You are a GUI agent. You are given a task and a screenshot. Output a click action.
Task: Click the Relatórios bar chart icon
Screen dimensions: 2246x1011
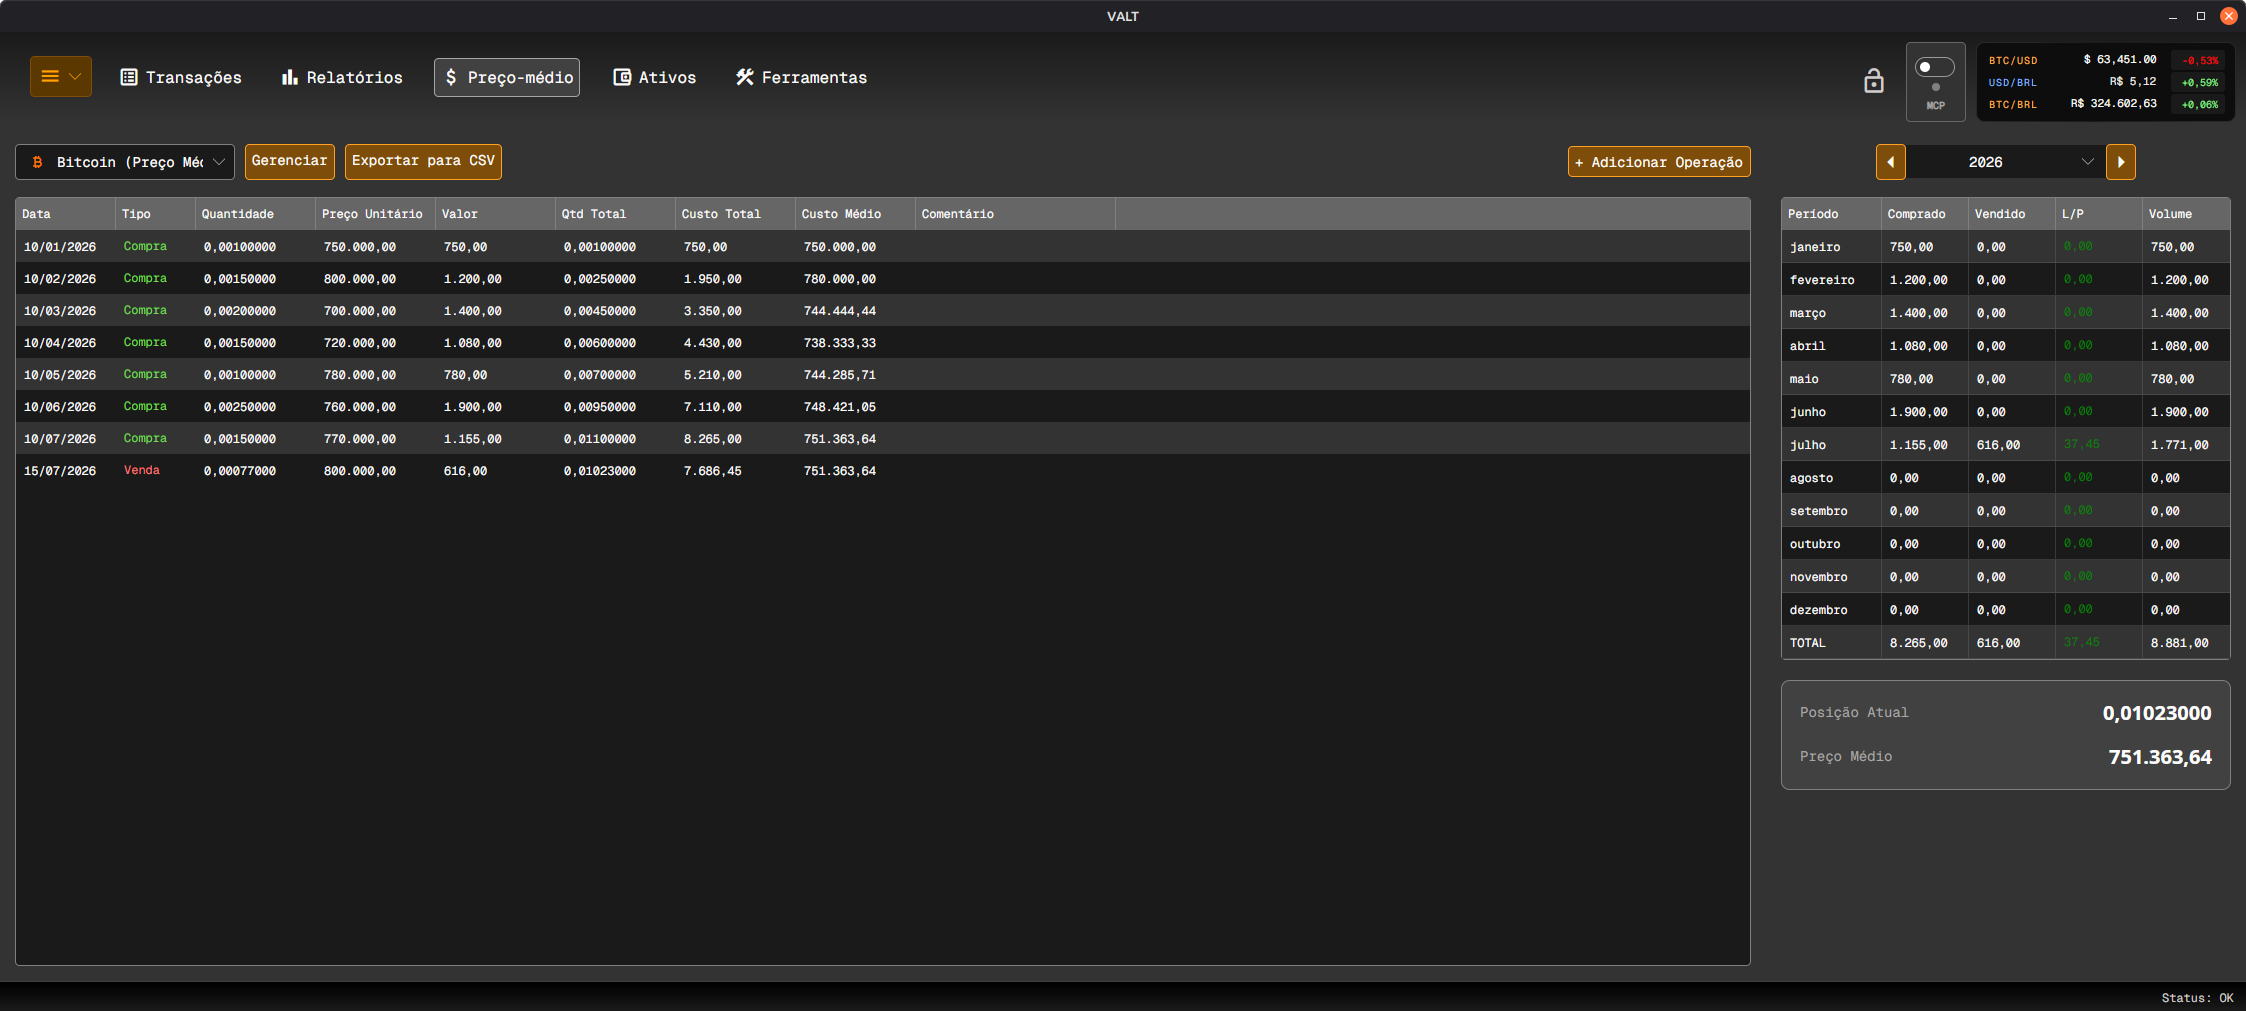point(290,77)
